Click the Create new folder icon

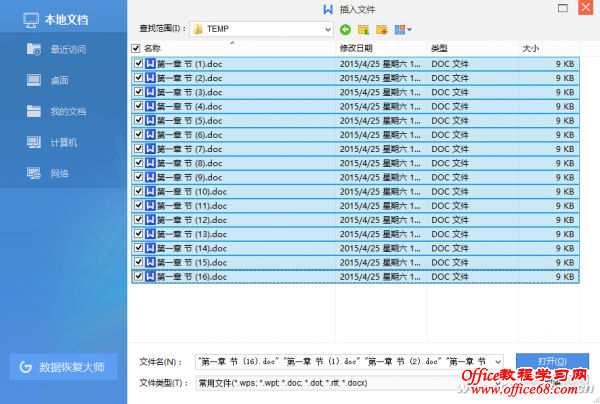click(382, 30)
